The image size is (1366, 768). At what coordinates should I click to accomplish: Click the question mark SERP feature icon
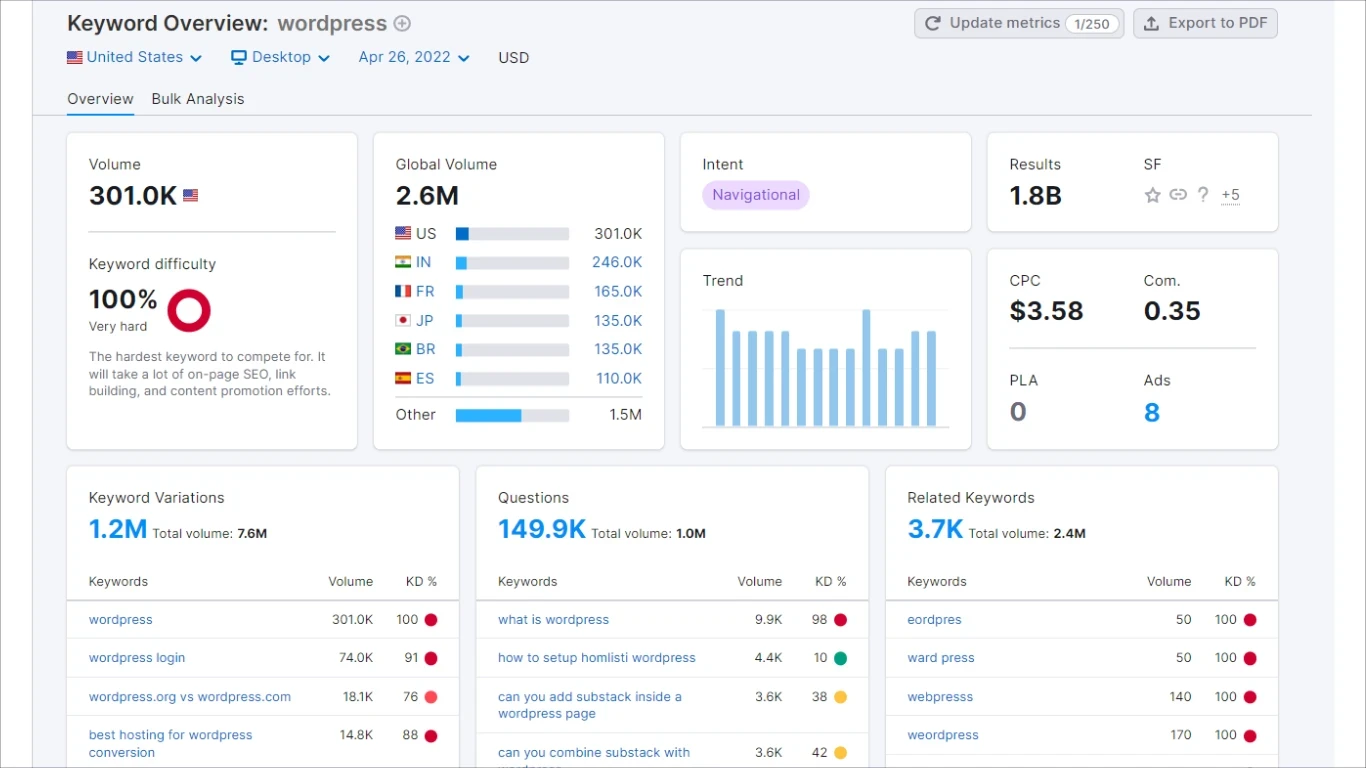(x=1203, y=195)
